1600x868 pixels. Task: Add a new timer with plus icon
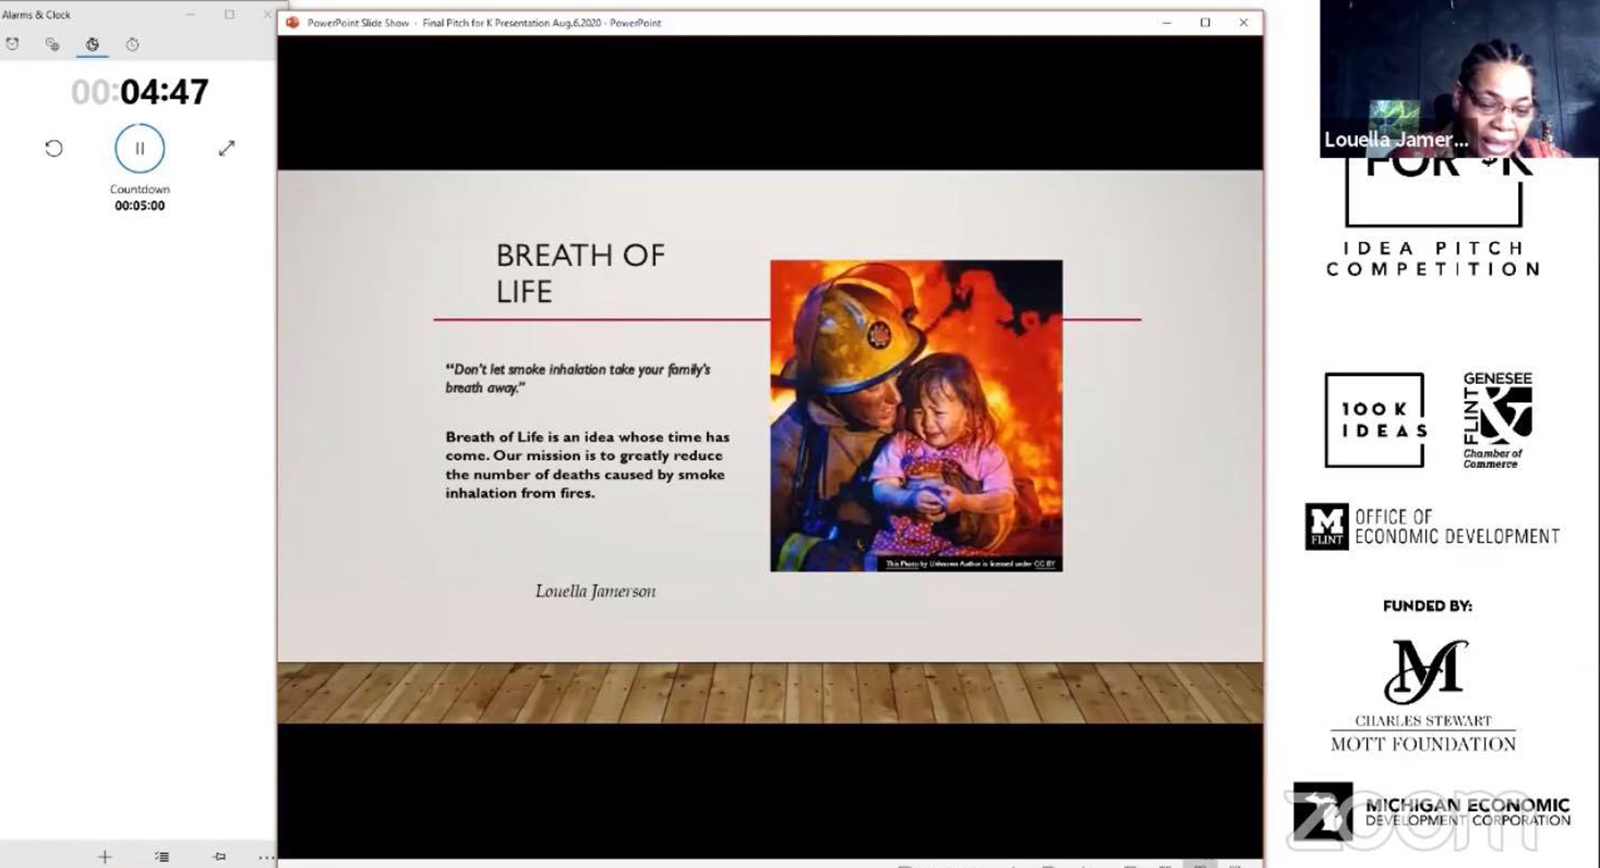click(x=104, y=856)
